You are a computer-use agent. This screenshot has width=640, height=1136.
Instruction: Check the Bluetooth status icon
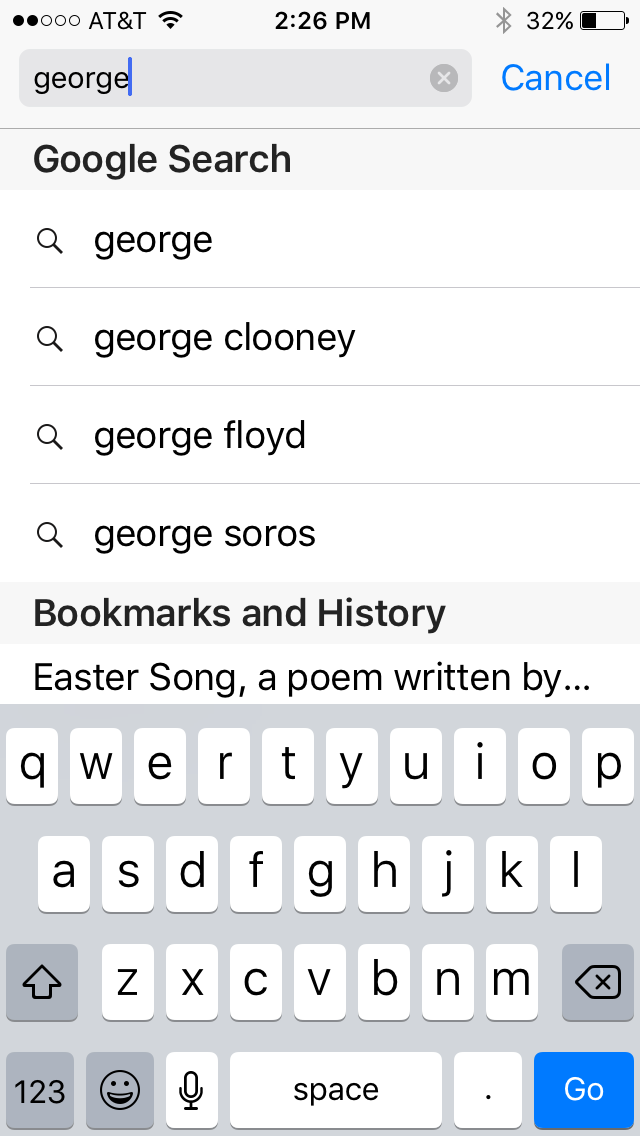[x=503, y=20]
